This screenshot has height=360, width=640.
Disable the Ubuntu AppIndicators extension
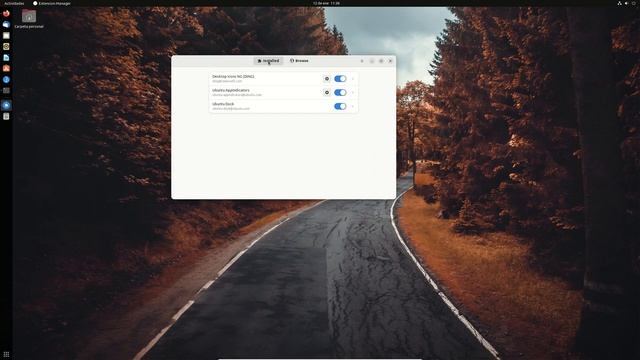click(x=340, y=93)
